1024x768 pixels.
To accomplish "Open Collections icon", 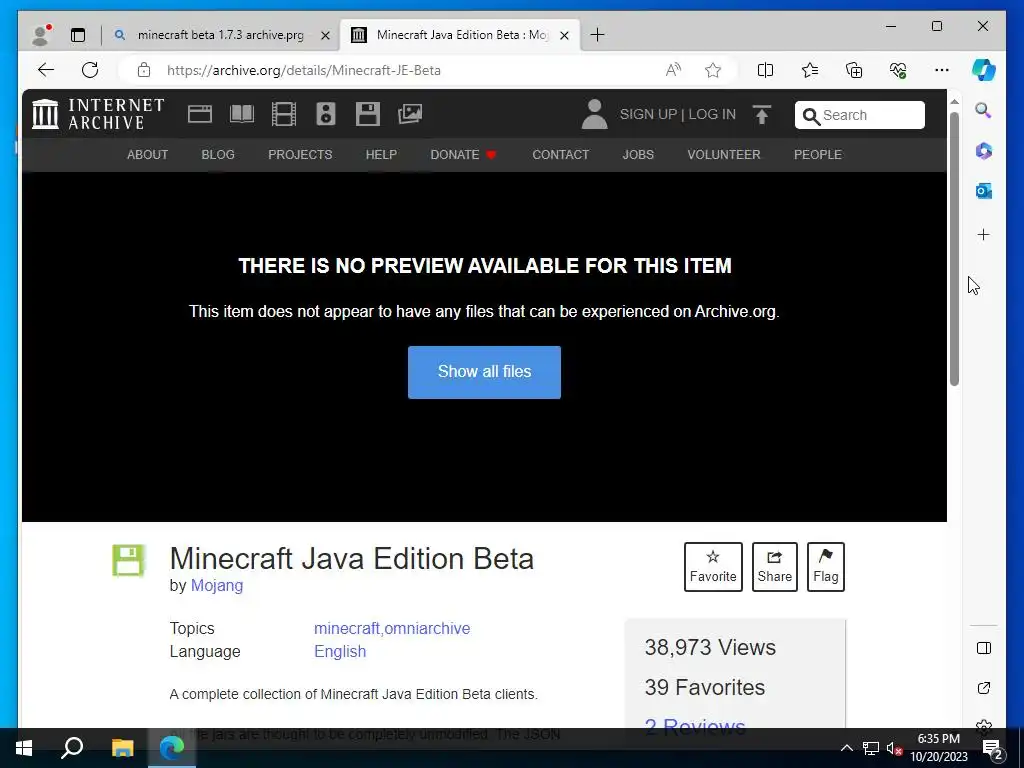I will tap(854, 70).
